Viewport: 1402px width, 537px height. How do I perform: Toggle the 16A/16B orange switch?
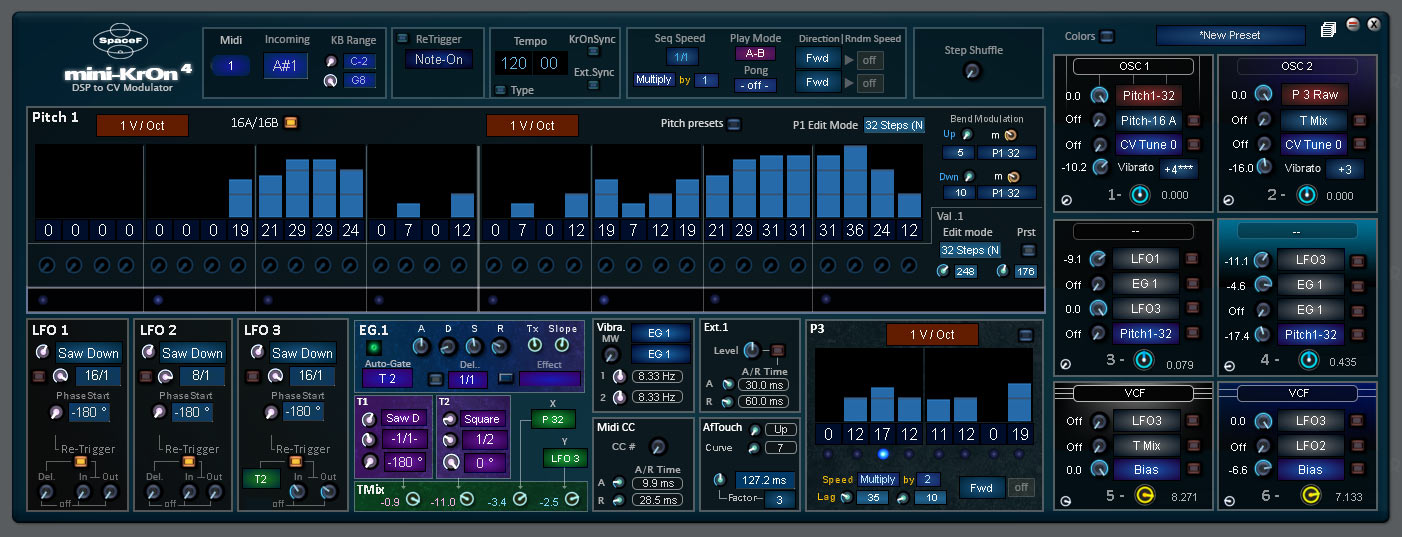(291, 123)
